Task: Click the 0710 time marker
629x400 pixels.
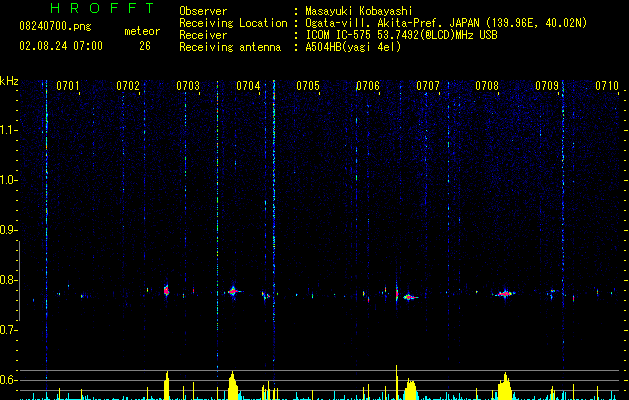Action: coord(607,86)
